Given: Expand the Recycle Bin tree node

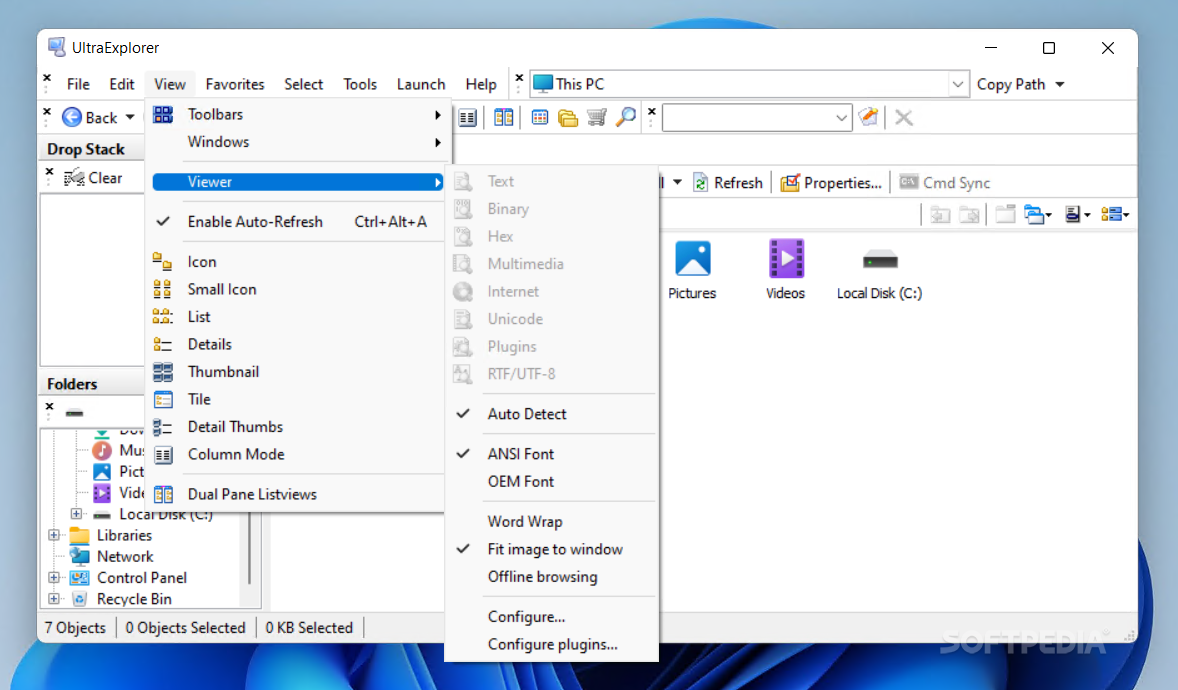Looking at the screenshot, I should (54, 599).
